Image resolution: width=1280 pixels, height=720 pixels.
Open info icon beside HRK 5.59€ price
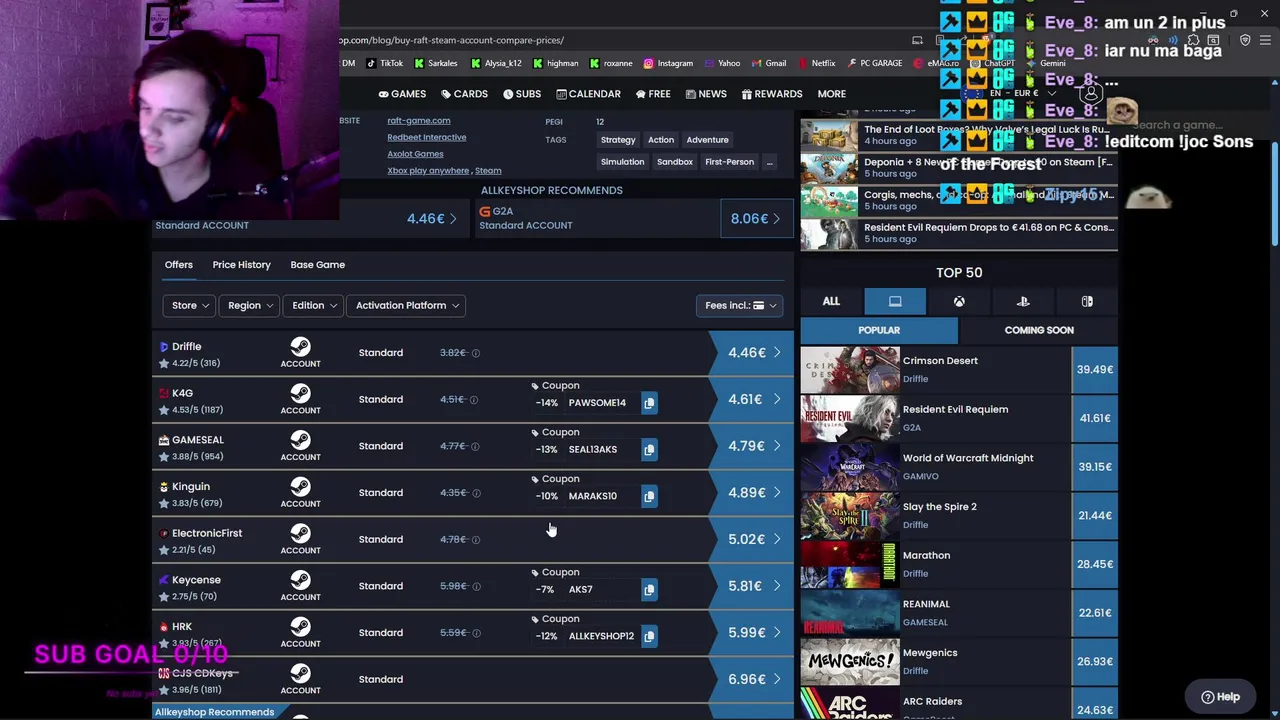click(476, 633)
